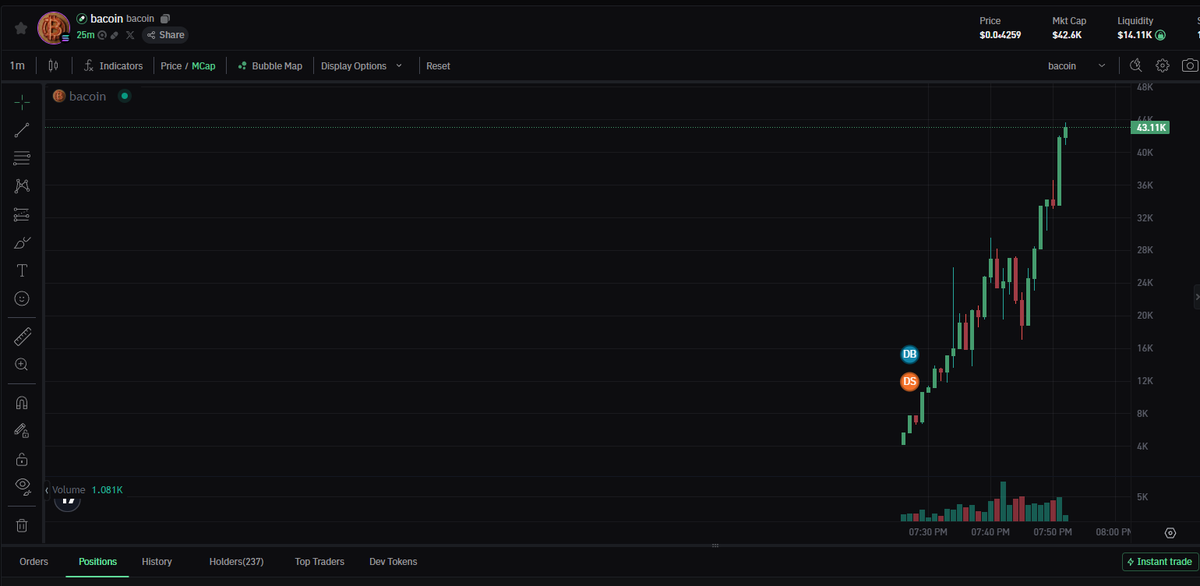Toggle stay in drawing mode

22,431
